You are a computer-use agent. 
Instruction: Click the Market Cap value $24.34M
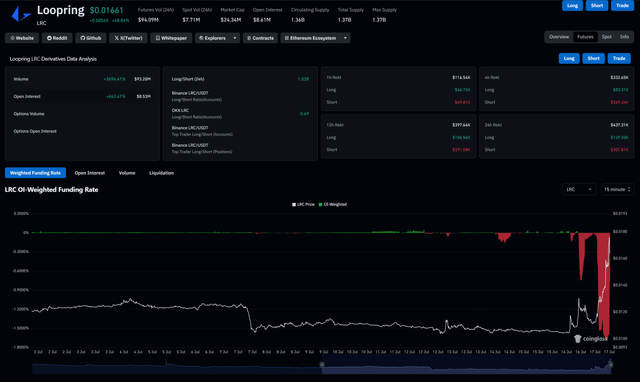pyautogui.click(x=231, y=20)
